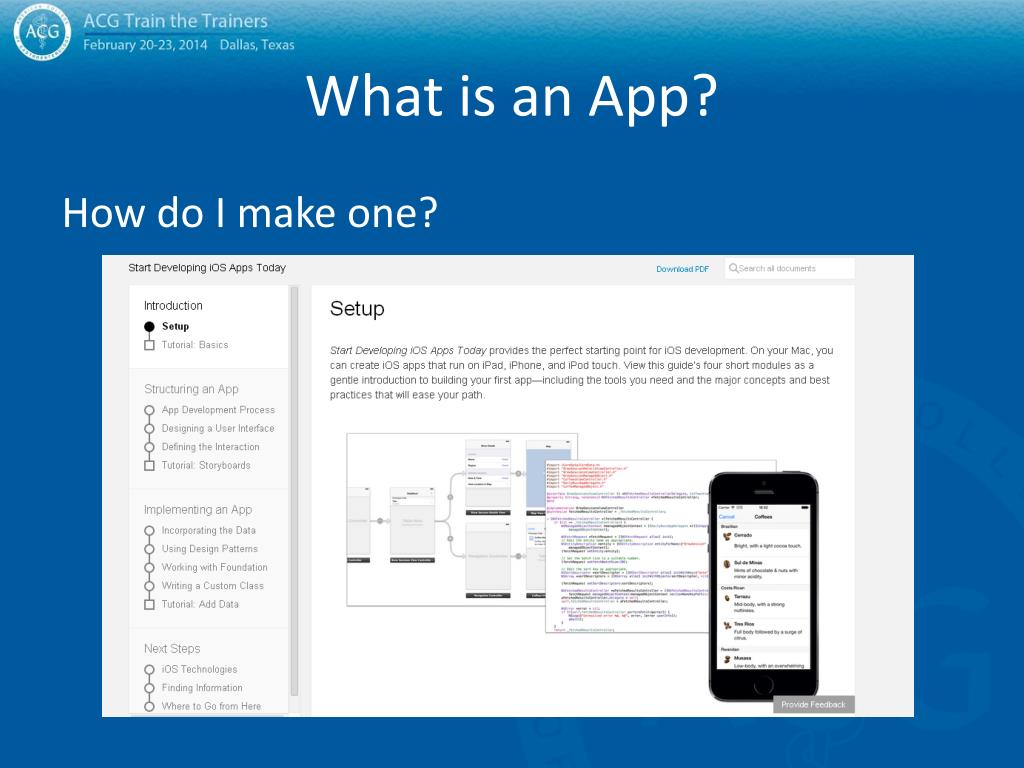Click the search magnifier icon
1024x768 pixels.
point(733,268)
